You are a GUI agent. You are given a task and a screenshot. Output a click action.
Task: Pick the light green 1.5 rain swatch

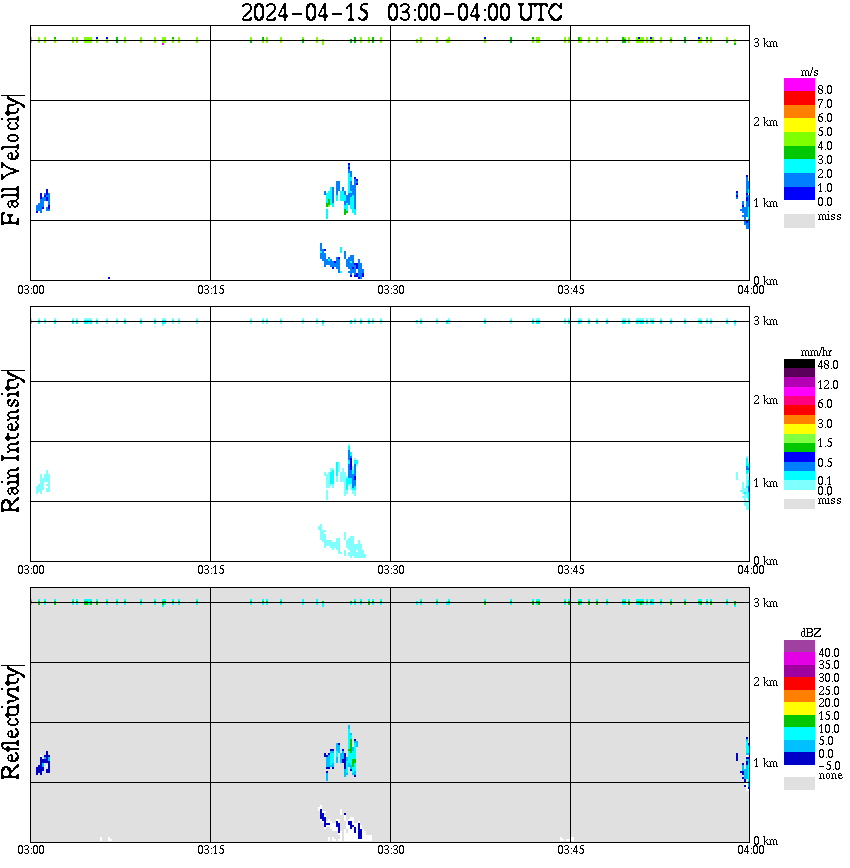[799, 438]
